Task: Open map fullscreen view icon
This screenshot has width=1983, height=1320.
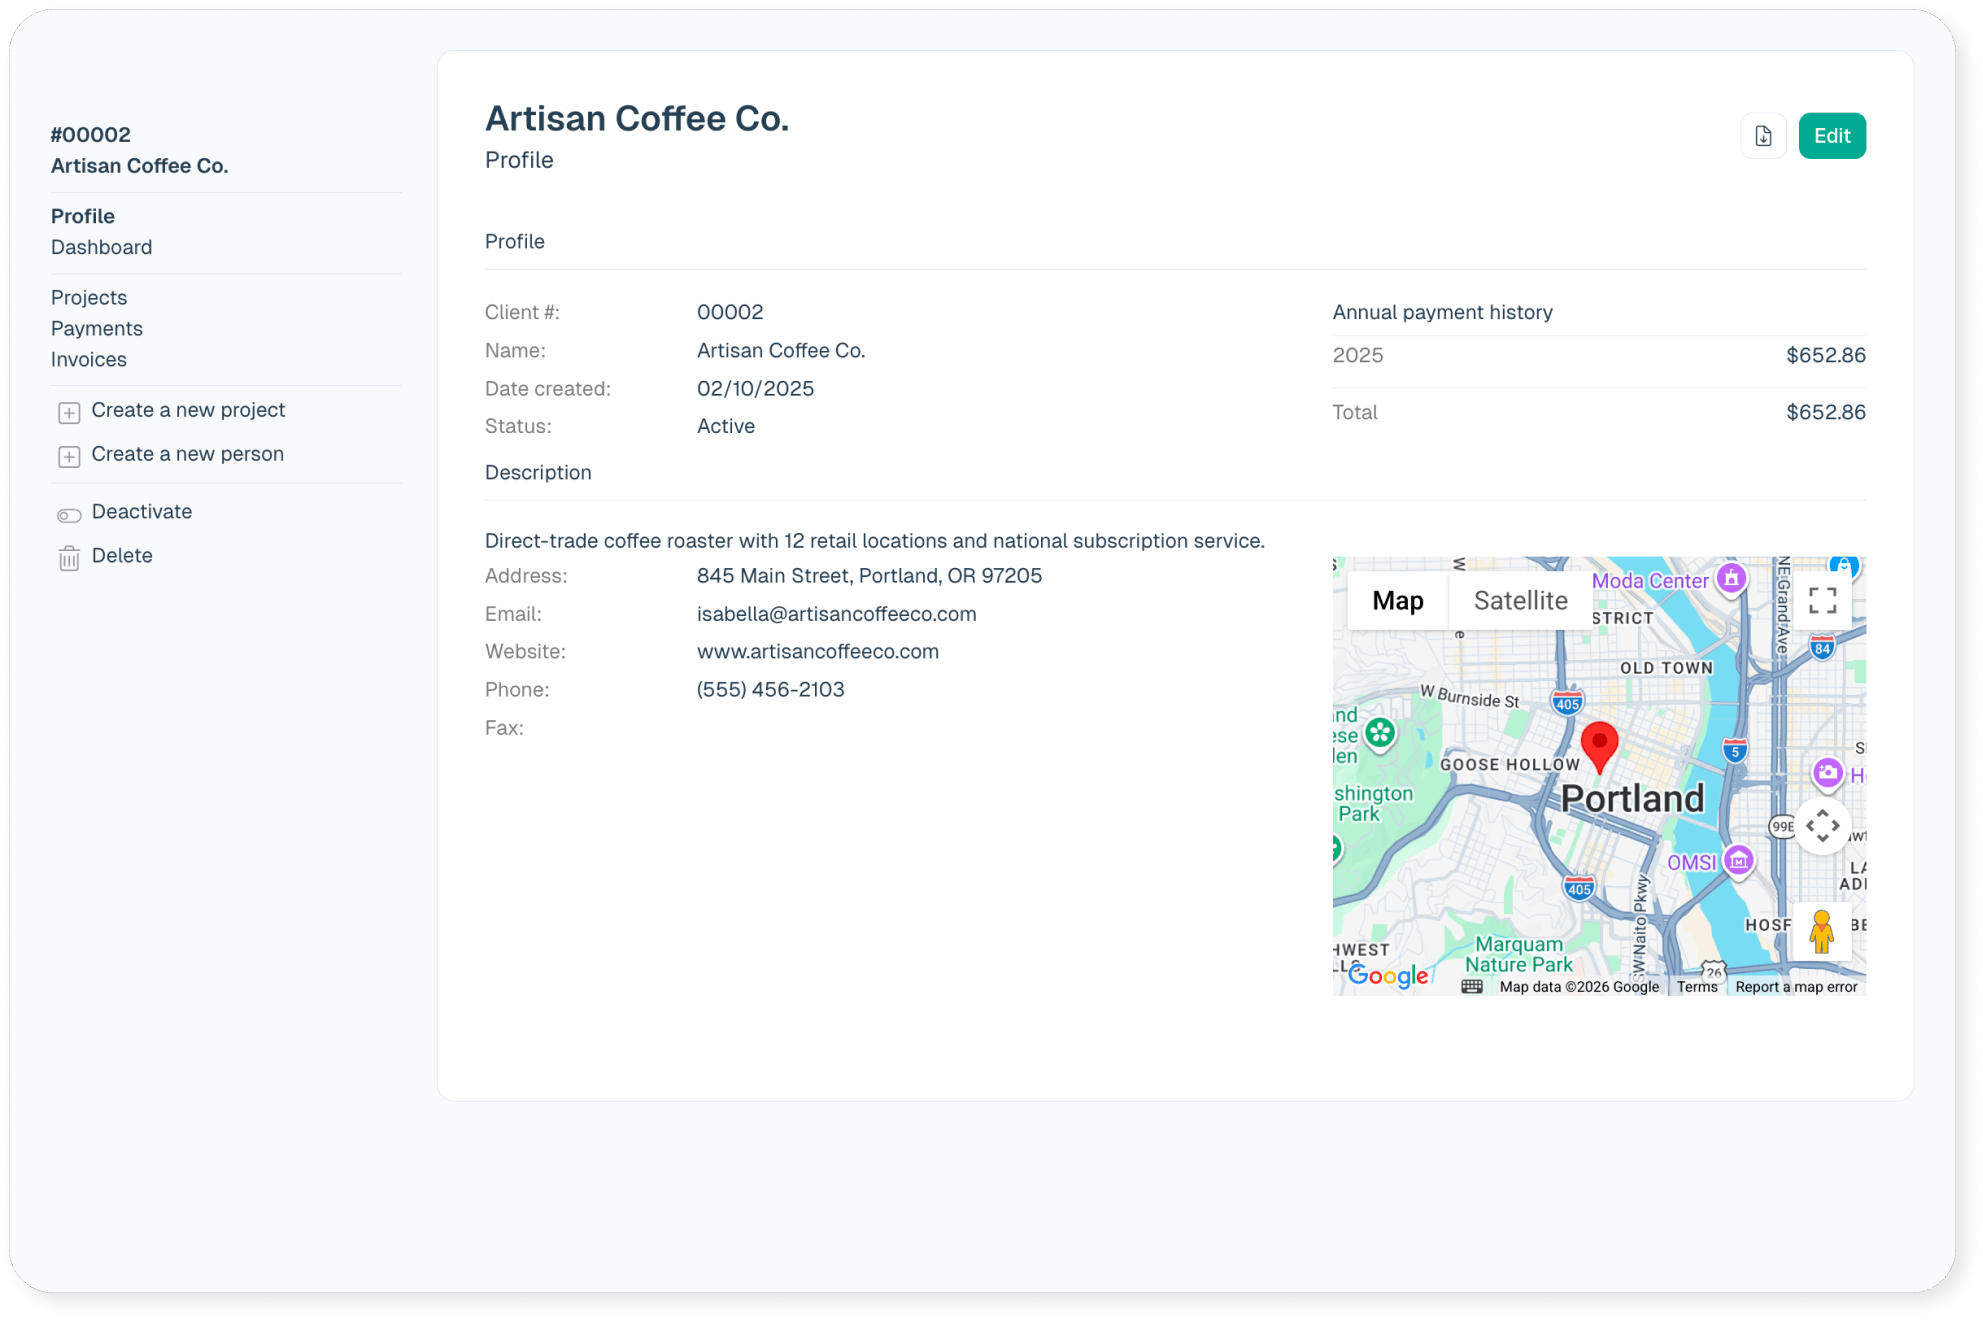Action: pyautogui.click(x=1822, y=600)
